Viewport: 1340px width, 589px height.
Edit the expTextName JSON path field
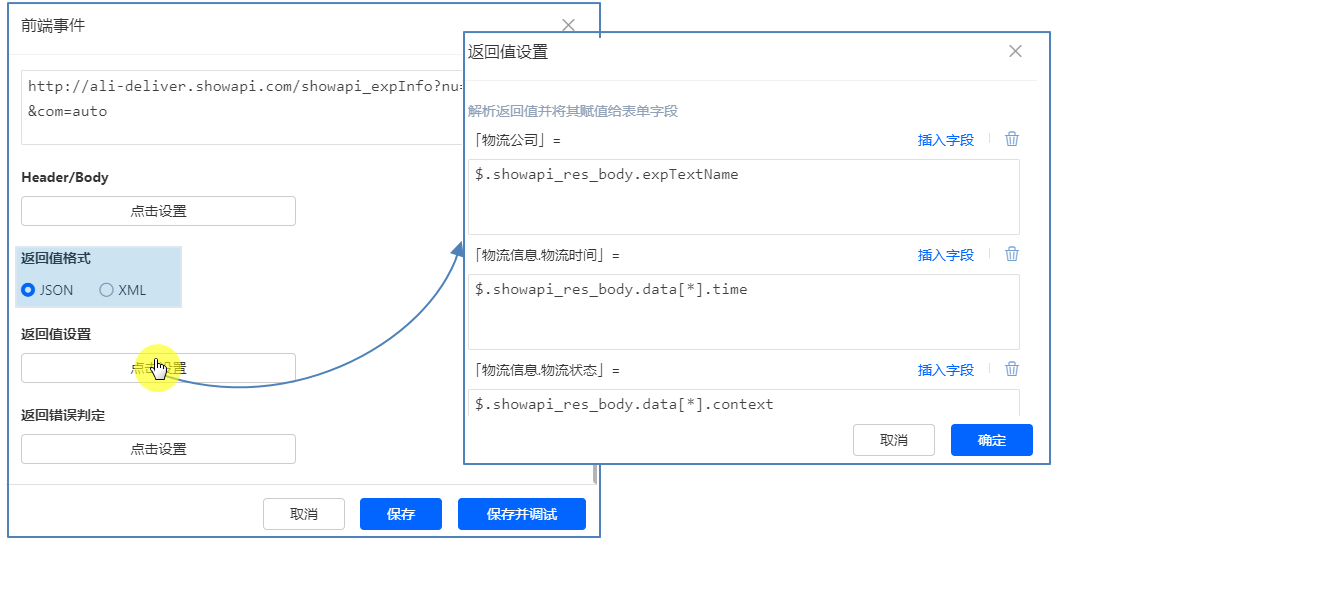pyautogui.click(x=743, y=197)
